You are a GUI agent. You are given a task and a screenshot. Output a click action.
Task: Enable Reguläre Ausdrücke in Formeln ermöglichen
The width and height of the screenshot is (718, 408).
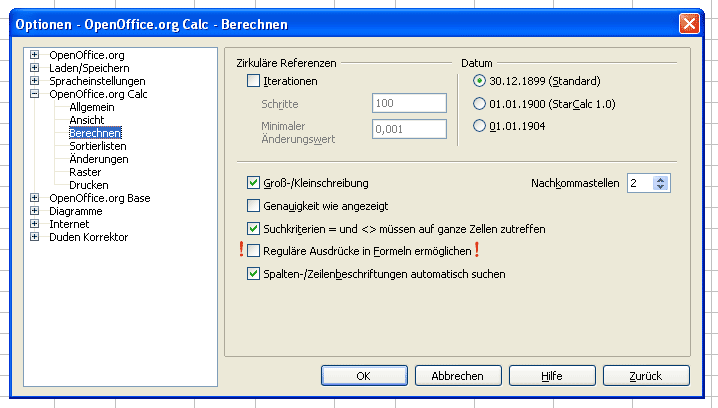tap(253, 251)
